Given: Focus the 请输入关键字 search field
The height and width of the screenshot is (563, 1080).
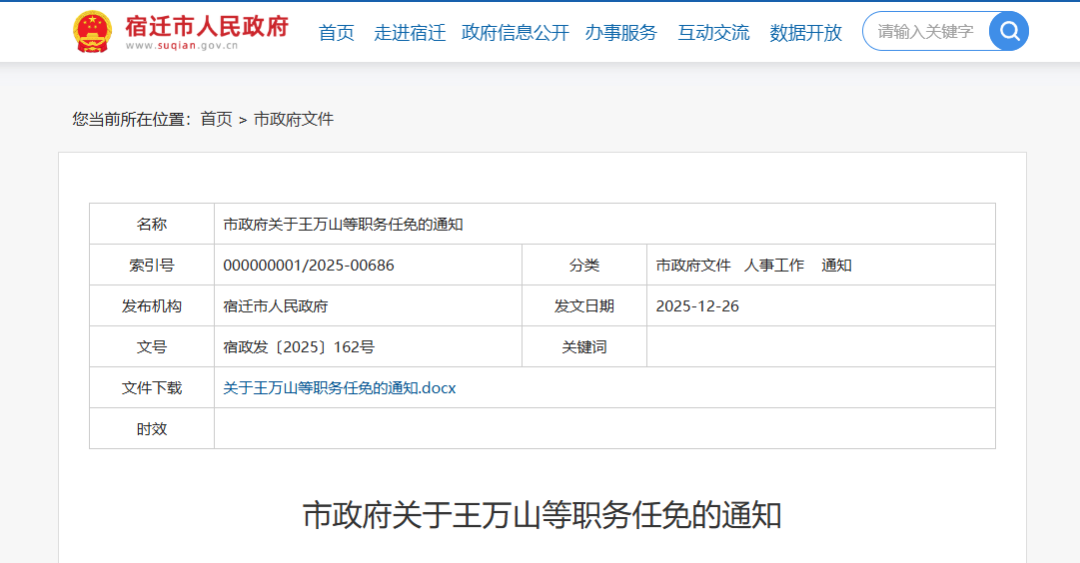Looking at the screenshot, I should click(x=925, y=32).
